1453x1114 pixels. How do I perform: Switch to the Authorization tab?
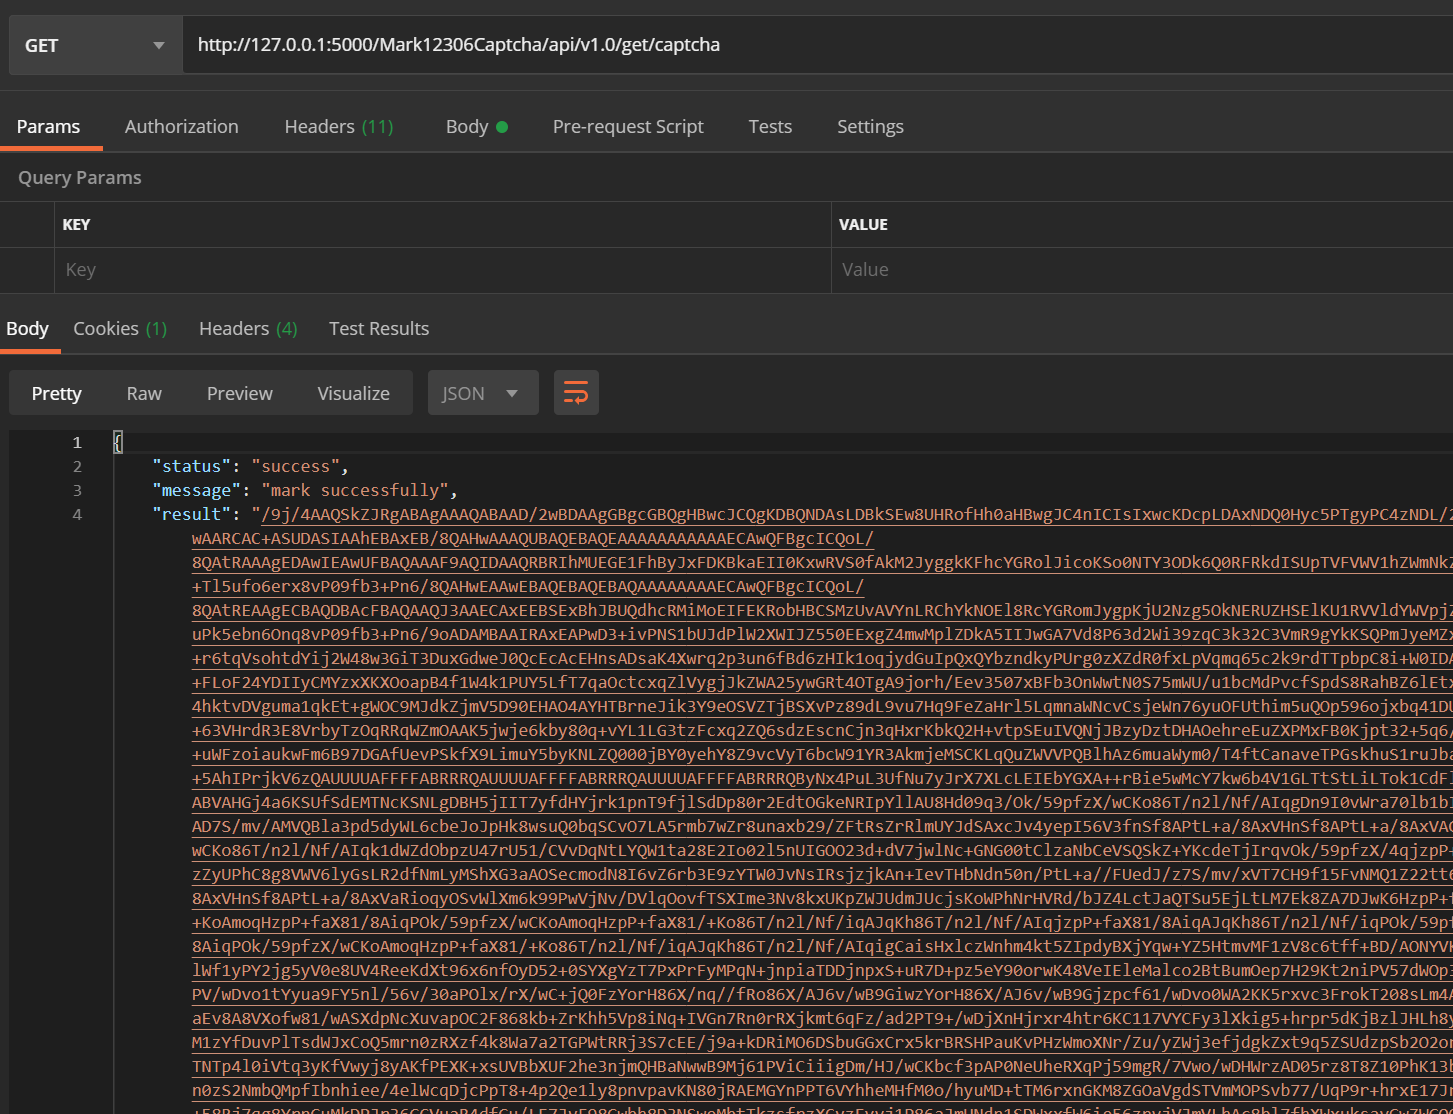coord(181,127)
